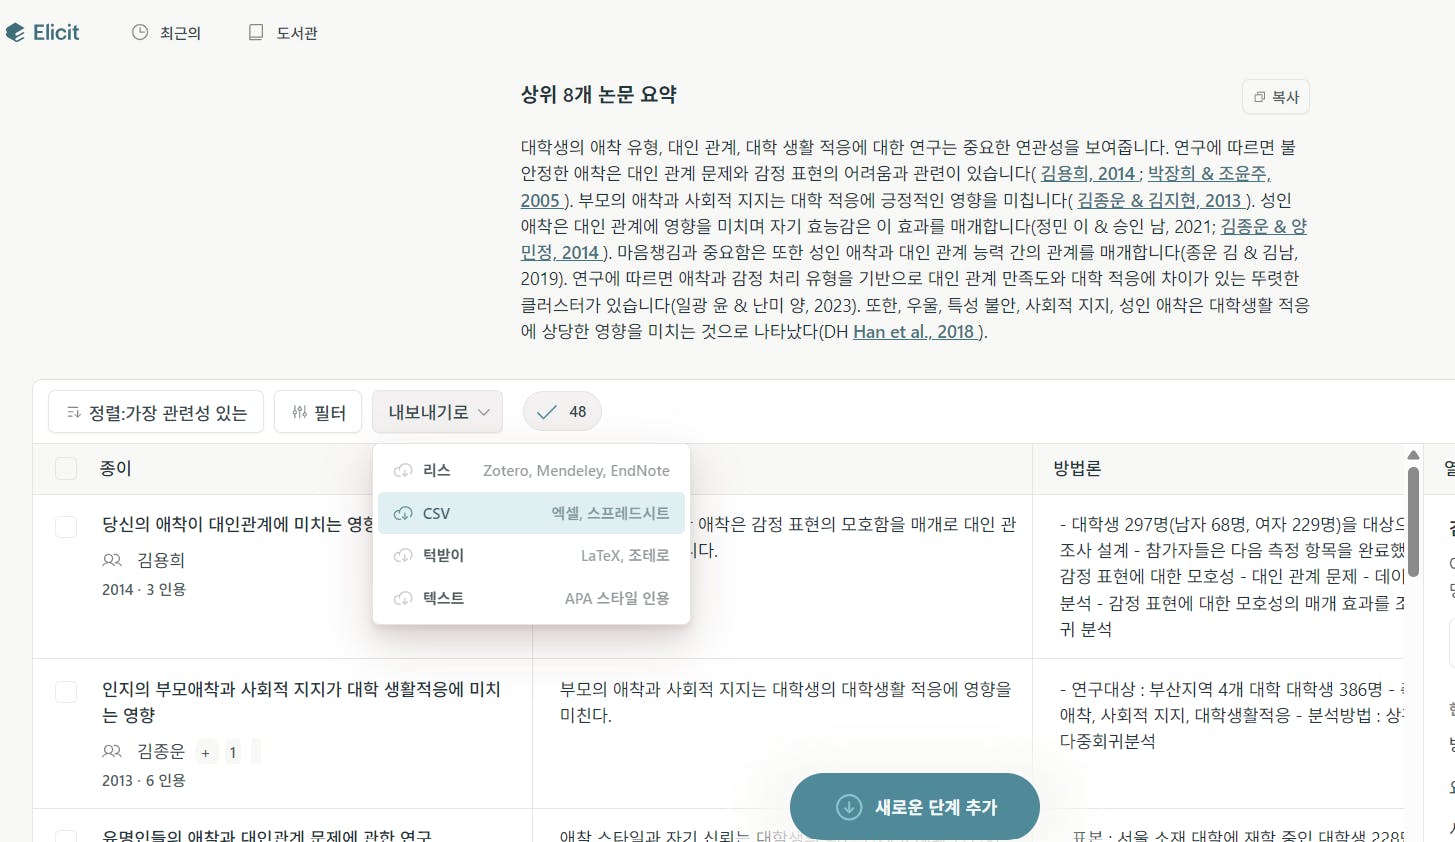Open the 필터 filter sliders icon
The width and height of the screenshot is (1455, 842).
click(x=299, y=412)
